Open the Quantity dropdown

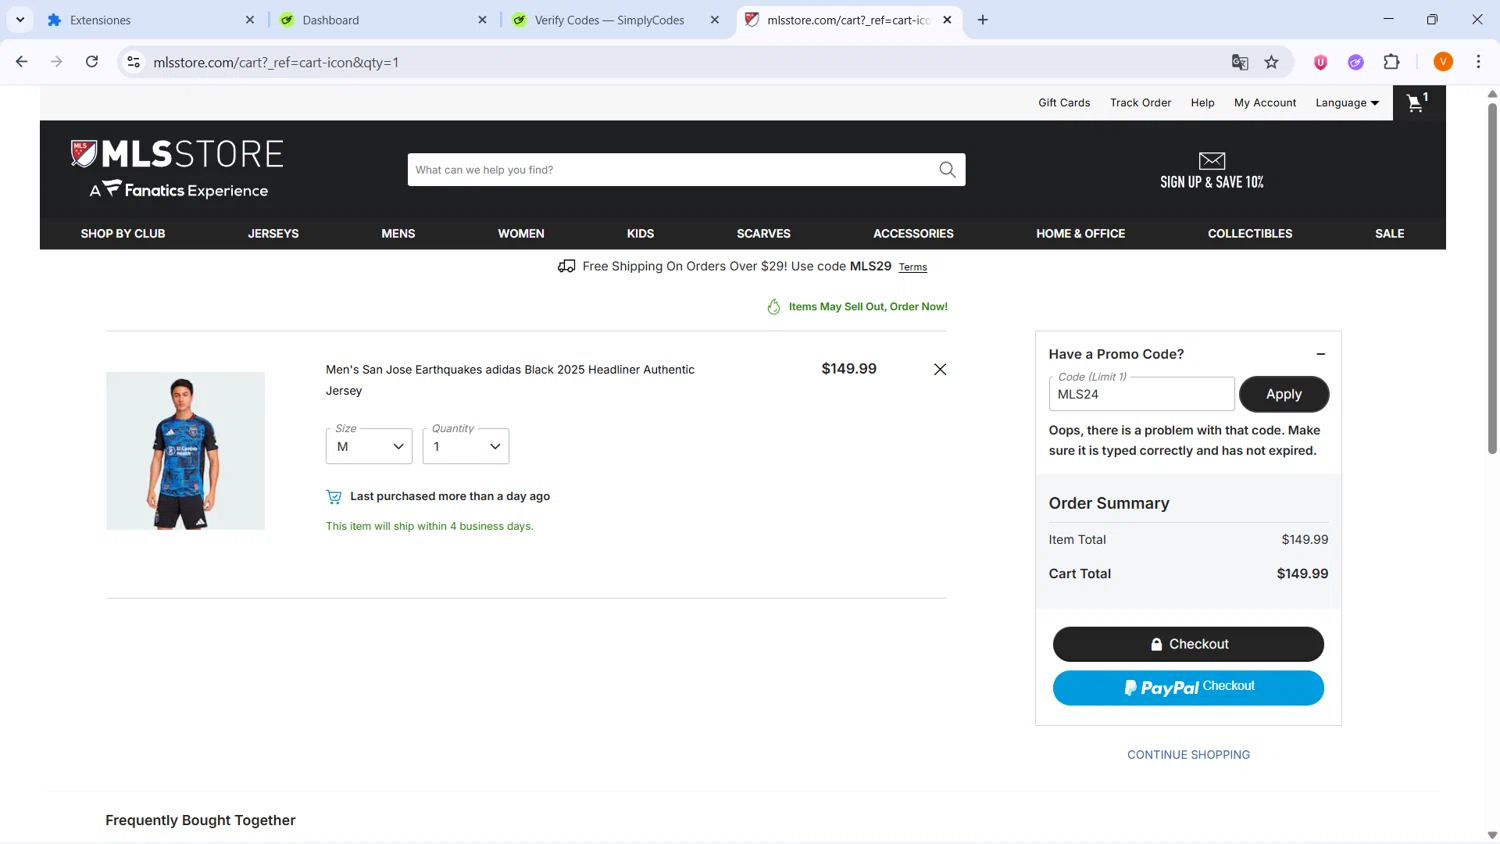[466, 446]
